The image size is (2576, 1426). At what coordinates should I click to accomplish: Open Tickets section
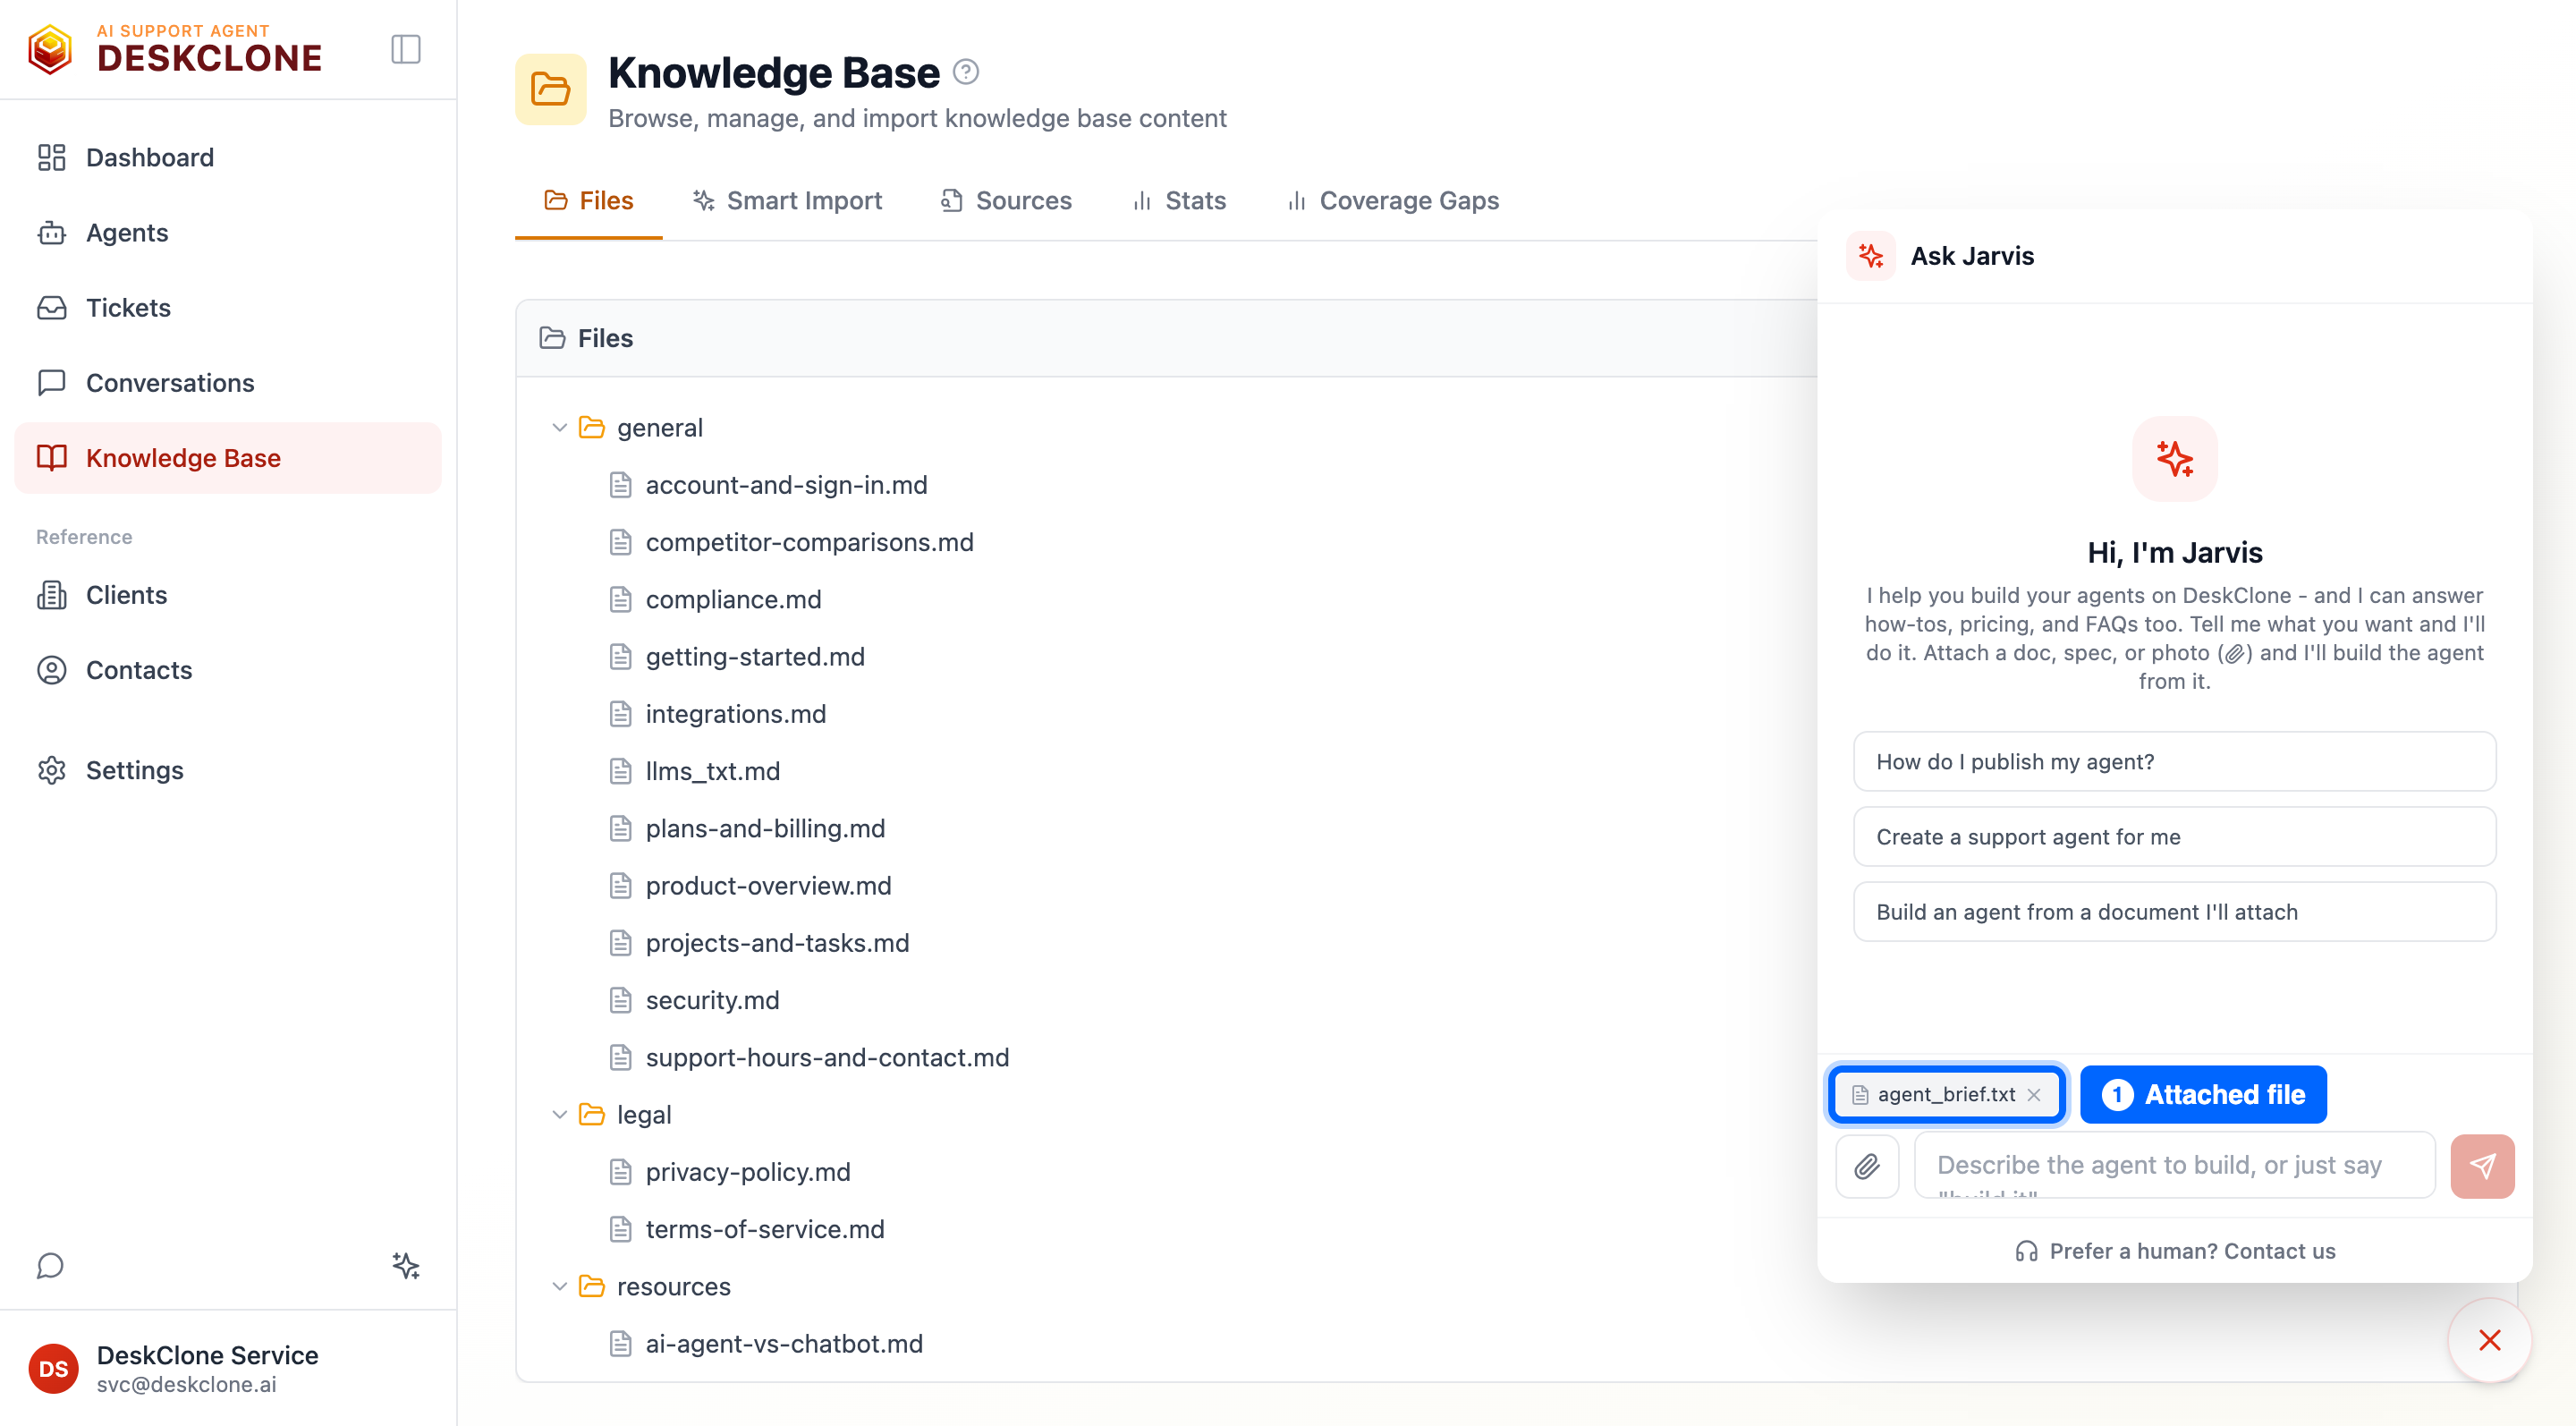228,307
